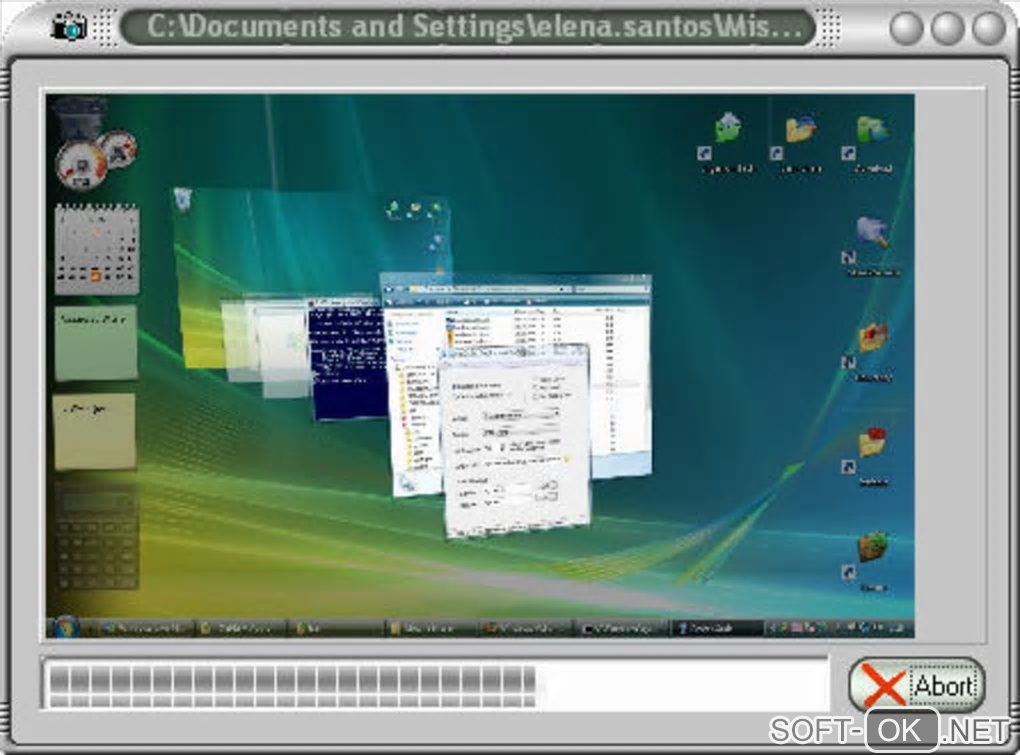Click the calendar gadget in the preview image

[96, 248]
